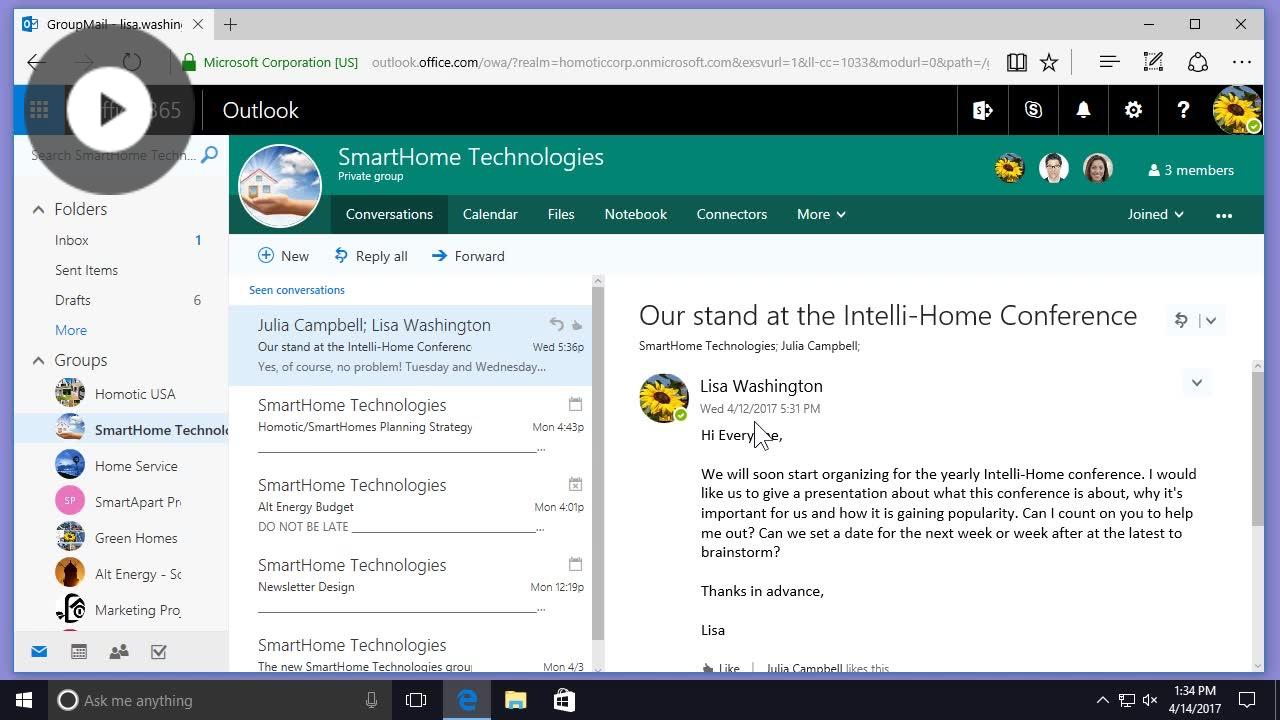
Task: Open the Edge Hub icon
Action: pos(1109,62)
